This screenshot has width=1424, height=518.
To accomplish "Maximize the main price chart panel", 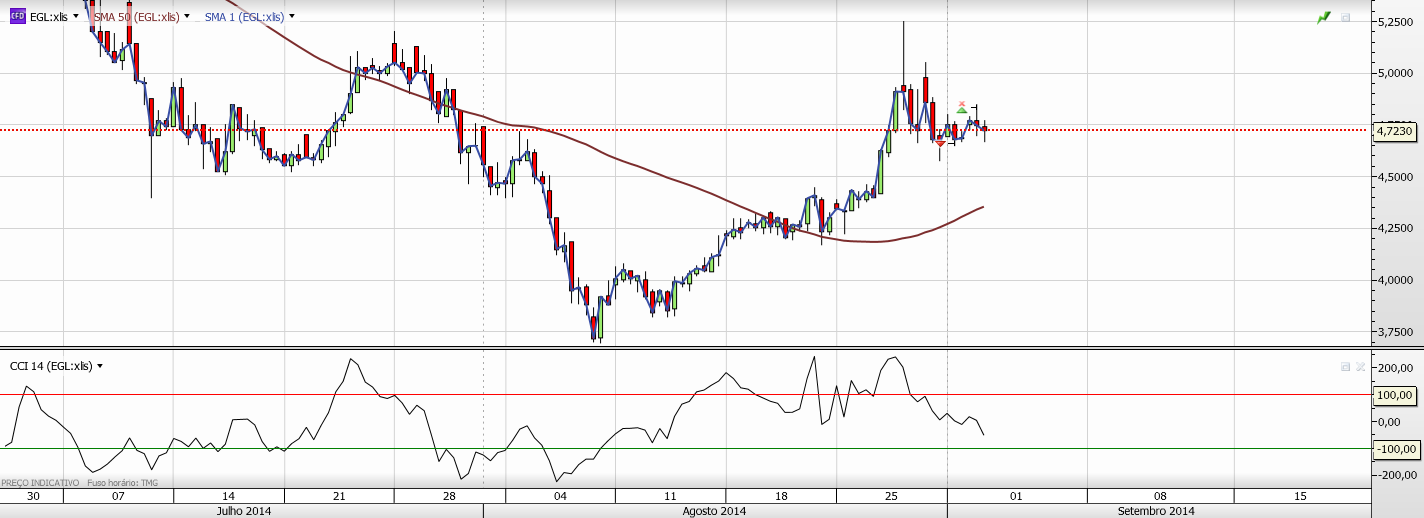I will point(1345,17).
